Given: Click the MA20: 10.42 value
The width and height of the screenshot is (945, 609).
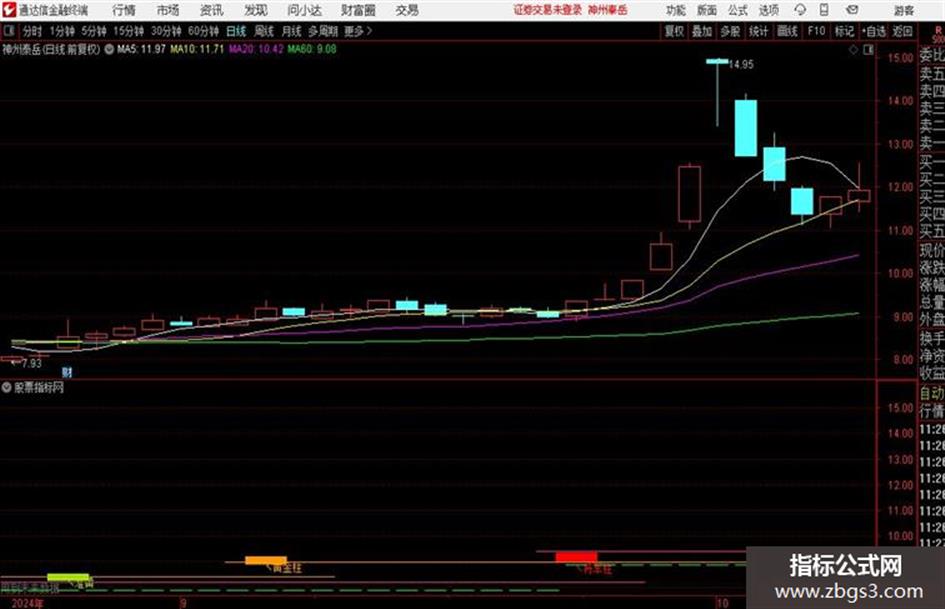Looking at the screenshot, I should click(256, 49).
